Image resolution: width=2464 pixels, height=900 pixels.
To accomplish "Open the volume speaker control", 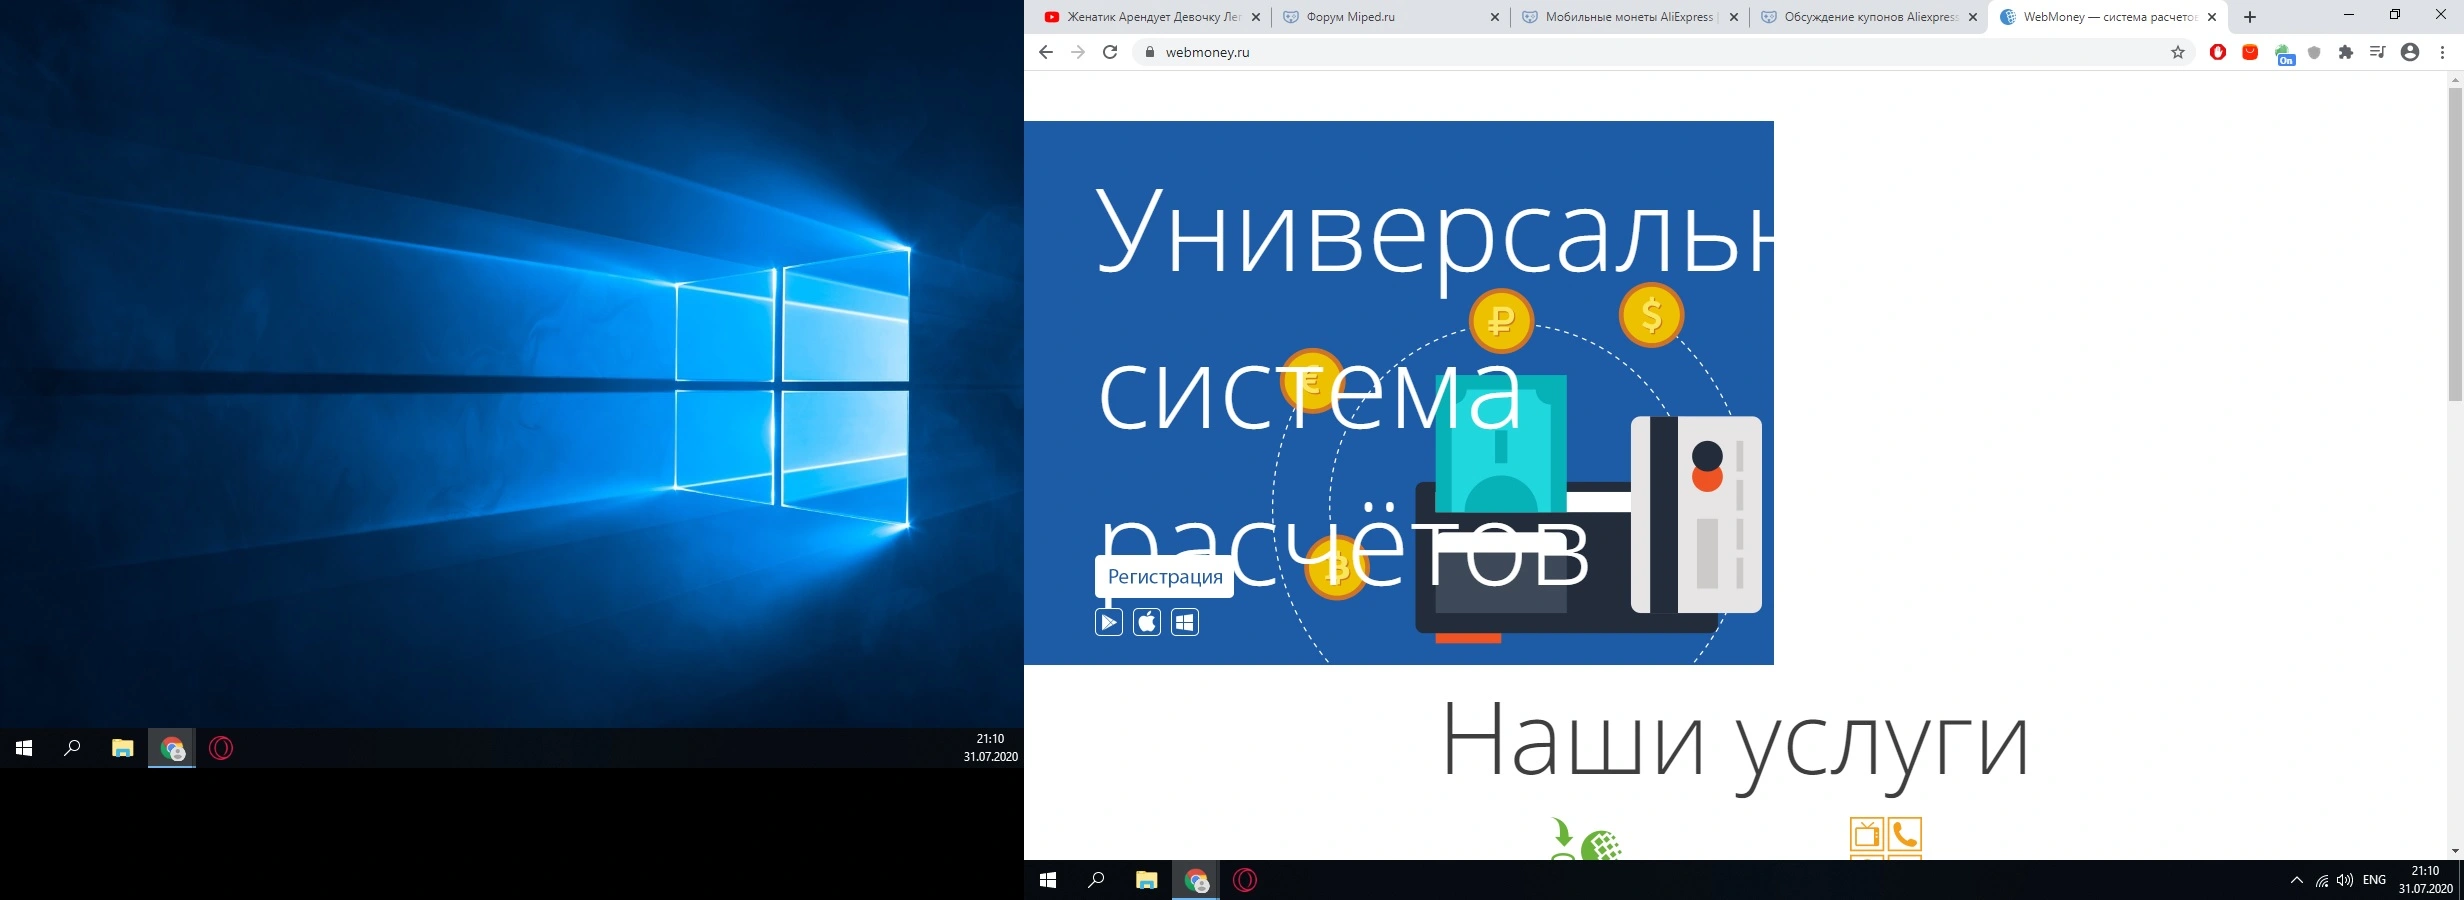I will click(2345, 880).
